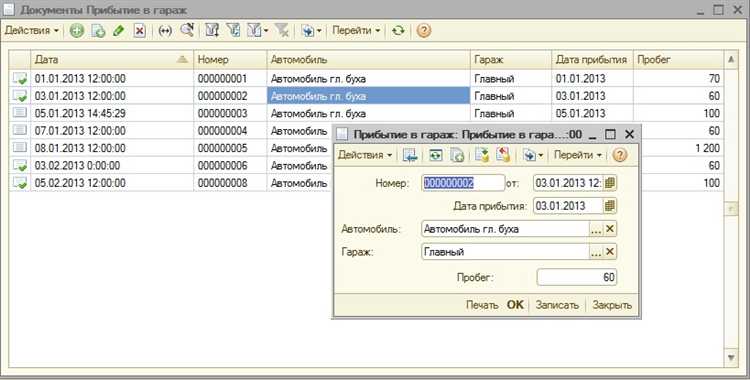
Task: Open calendar picker for Дата прибытия field
Action: click(609, 206)
